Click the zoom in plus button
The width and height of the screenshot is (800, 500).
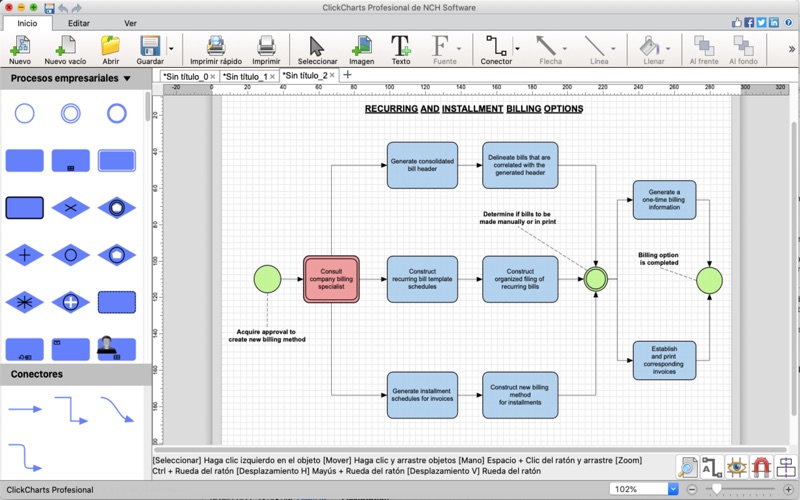(788, 489)
